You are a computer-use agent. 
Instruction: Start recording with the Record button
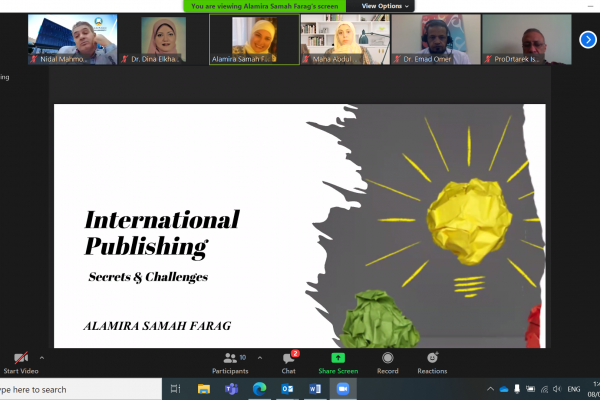pos(387,362)
